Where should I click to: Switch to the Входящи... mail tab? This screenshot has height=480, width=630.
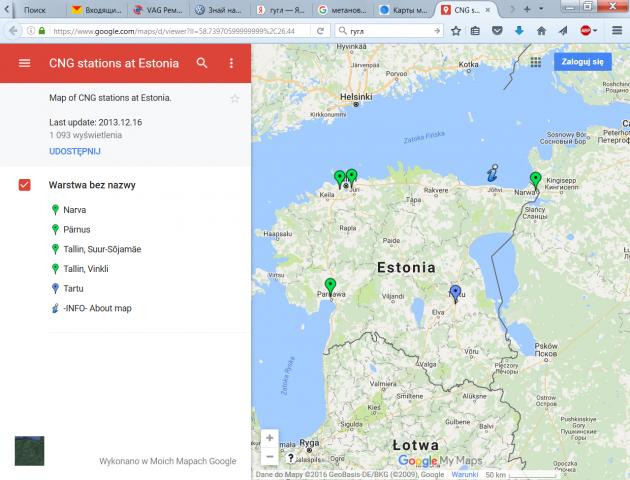98,10
